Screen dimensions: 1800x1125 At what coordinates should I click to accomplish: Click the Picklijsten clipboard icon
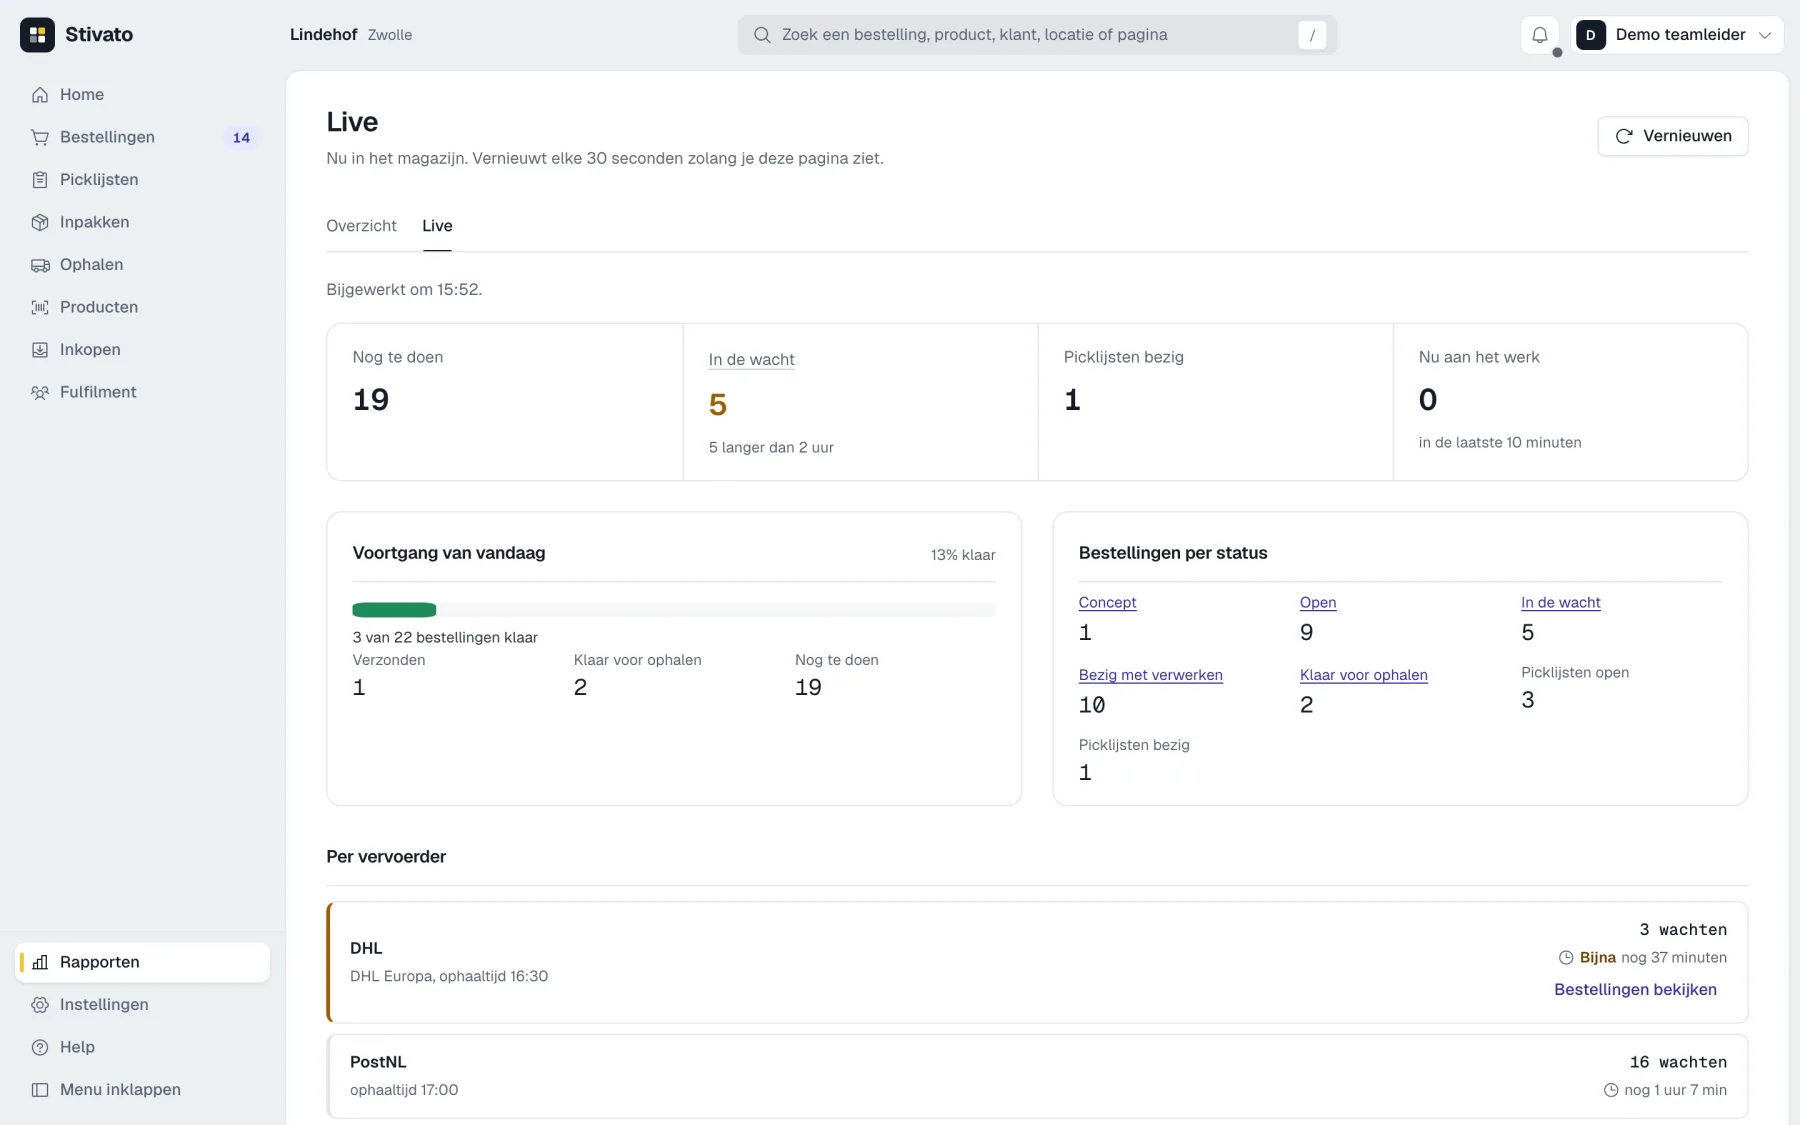40,180
